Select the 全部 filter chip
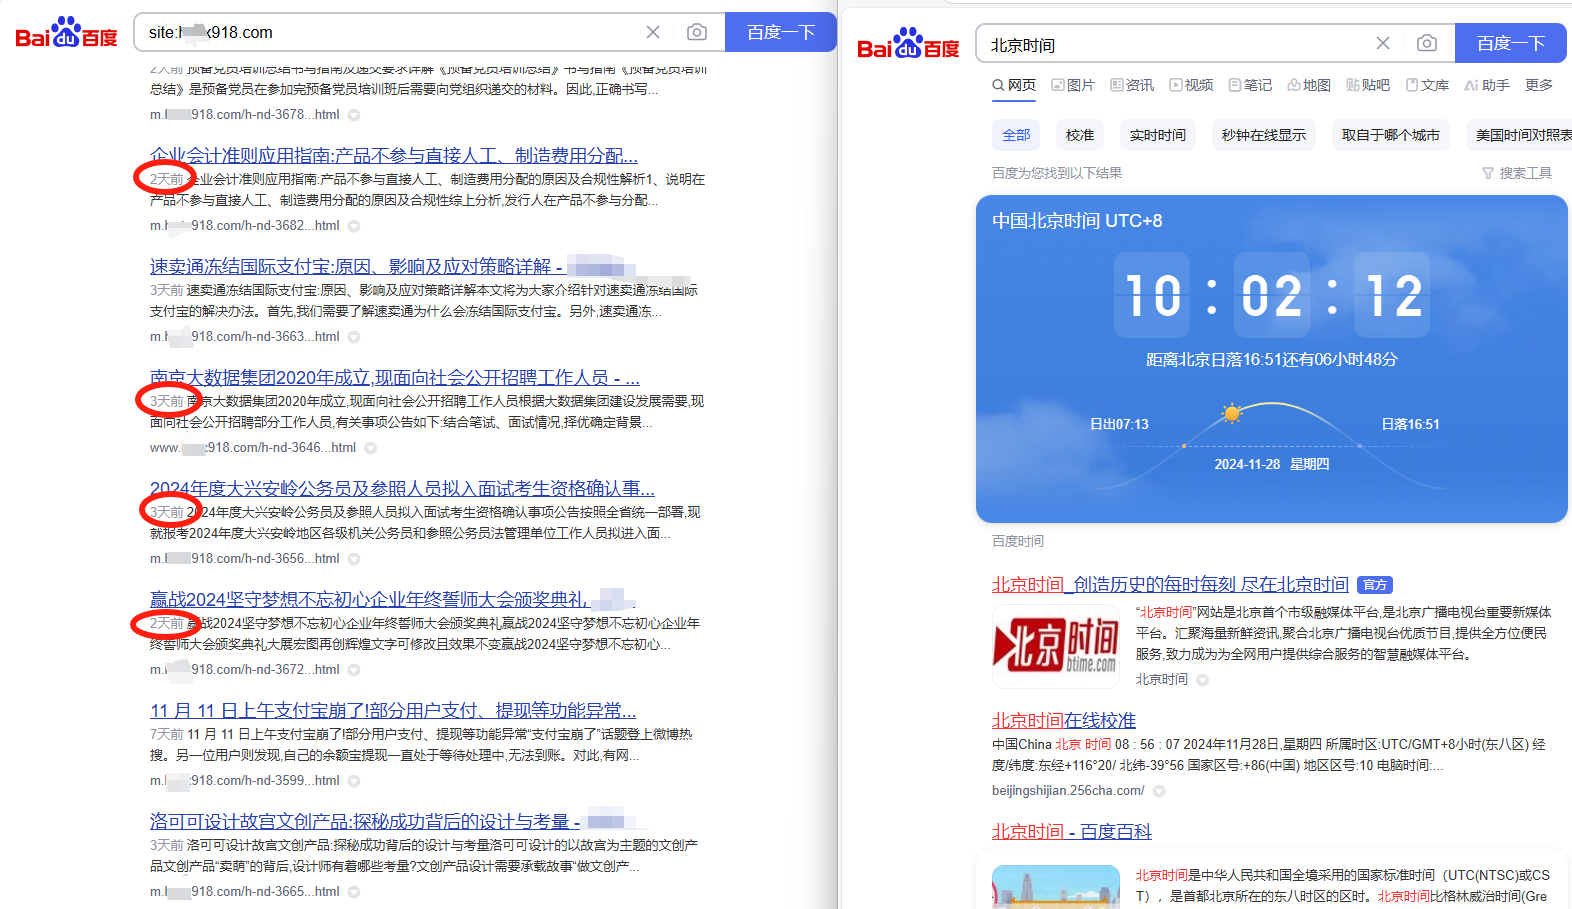This screenshot has height=909, width=1572. (1016, 135)
